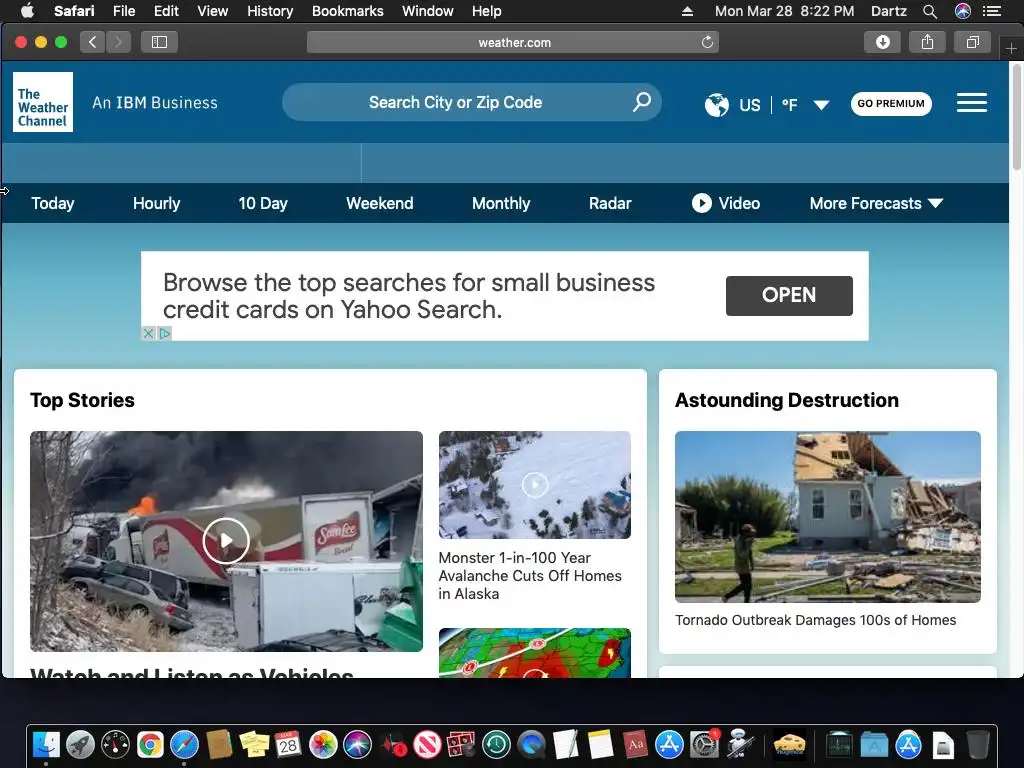Click Siri icon in menu bar
This screenshot has width=1024, height=768.
click(x=962, y=11)
